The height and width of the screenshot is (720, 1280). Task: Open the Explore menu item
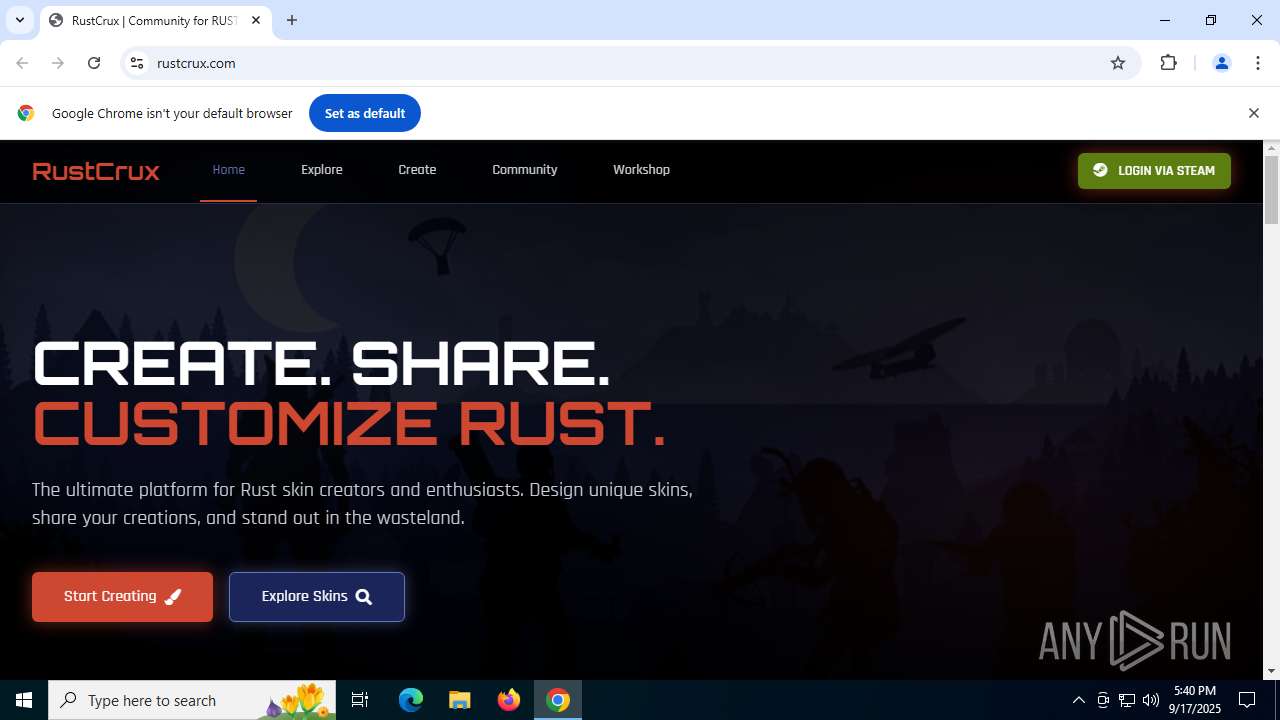click(322, 170)
